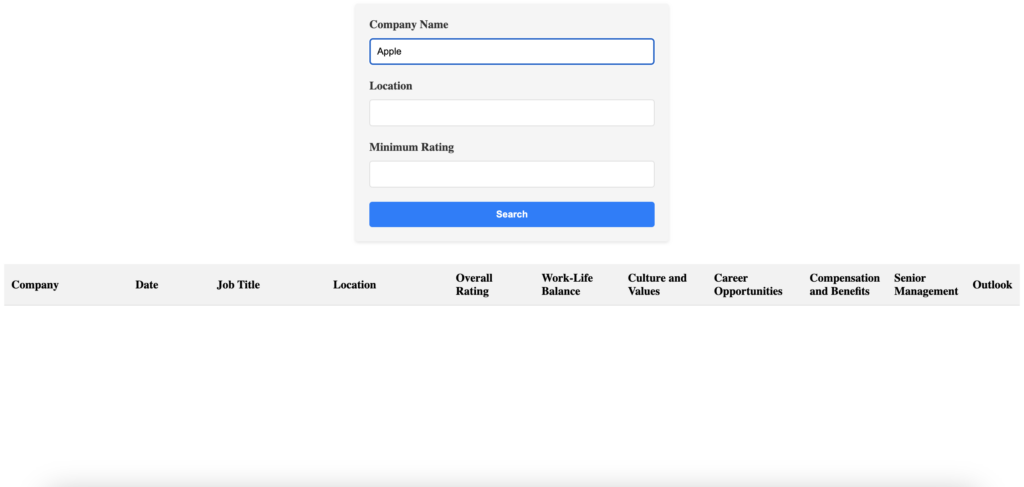Select the Minimum Rating input box
The height and width of the screenshot is (487, 1024).
pos(511,174)
